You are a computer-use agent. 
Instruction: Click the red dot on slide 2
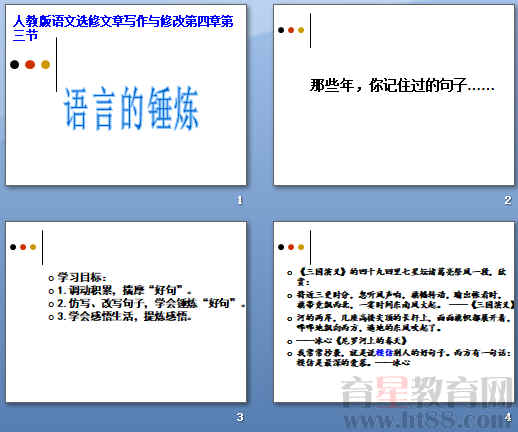[291, 30]
